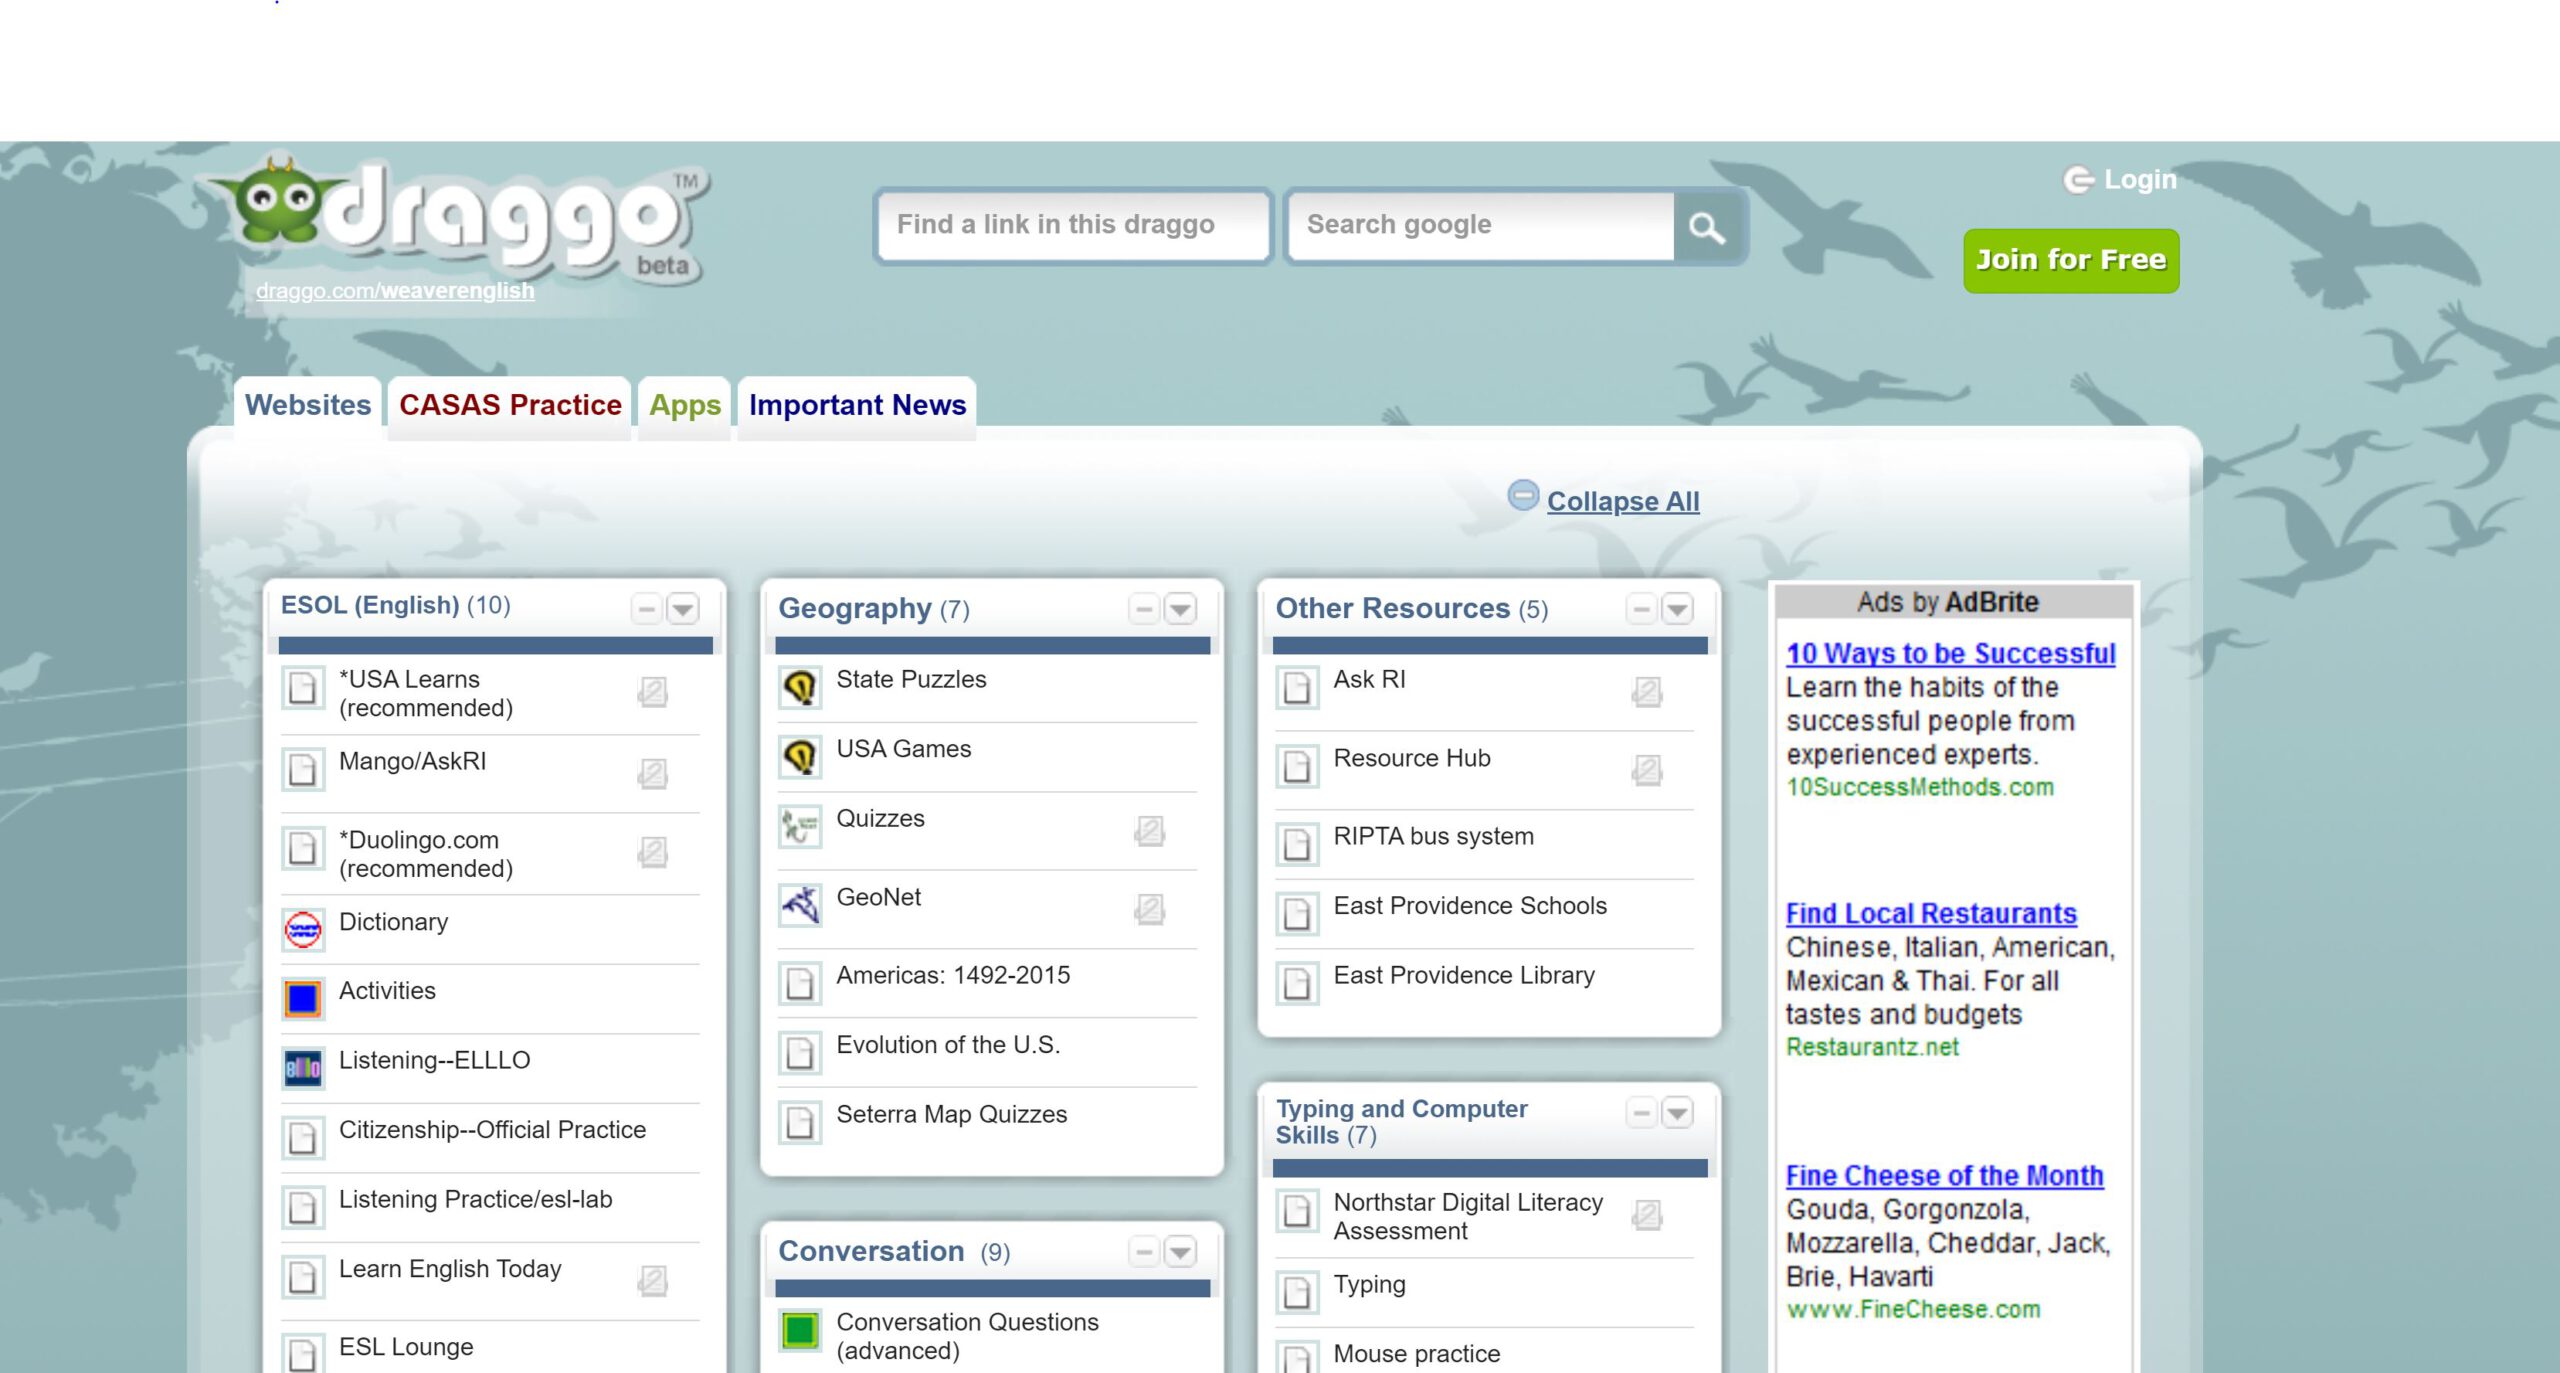
Task: Minimize the Other Resources box
Action: tap(1641, 608)
